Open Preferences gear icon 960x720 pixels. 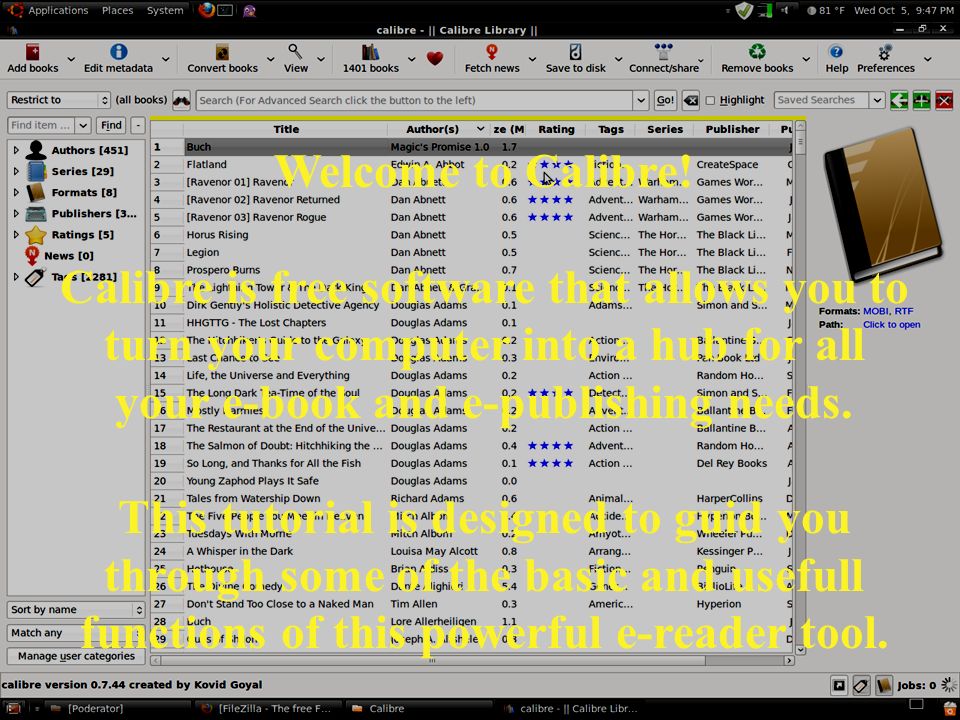click(x=885, y=51)
